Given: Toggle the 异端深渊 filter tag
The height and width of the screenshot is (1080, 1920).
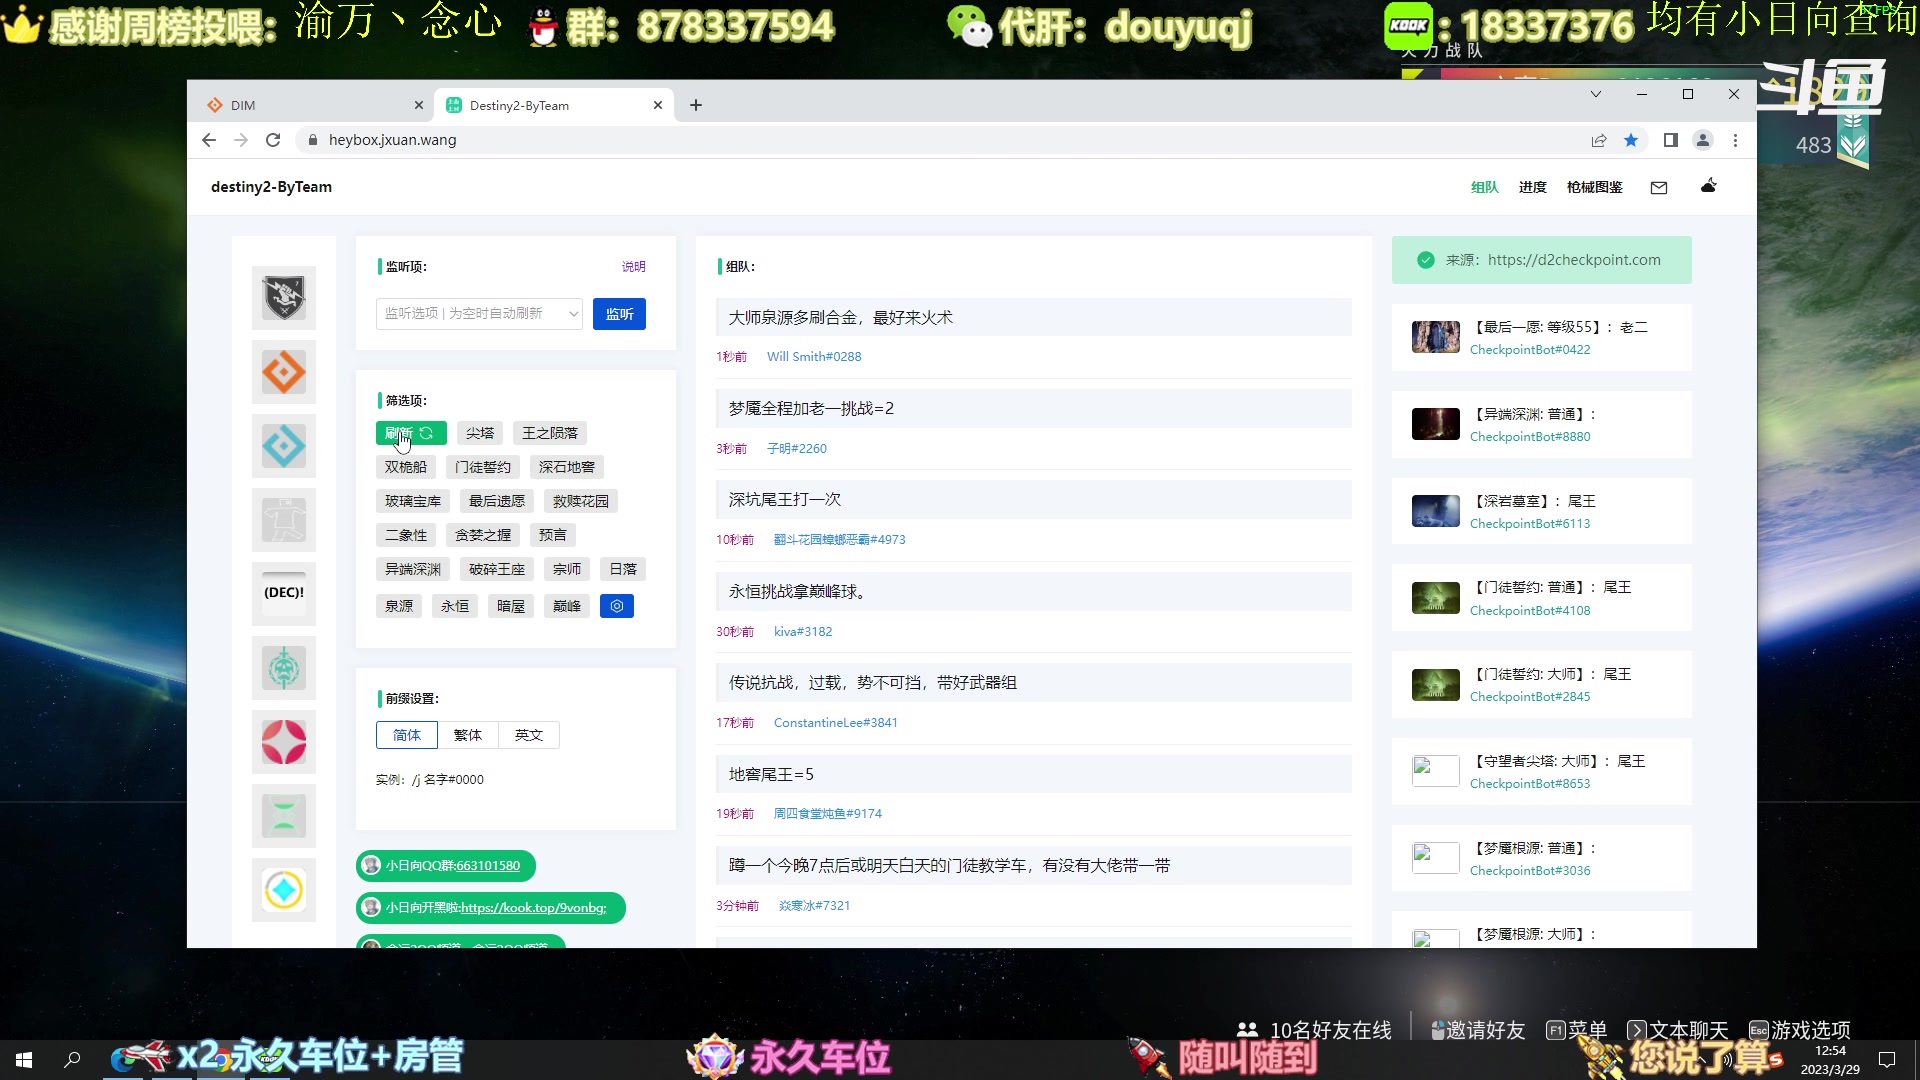Looking at the screenshot, I should coord(413,569).
